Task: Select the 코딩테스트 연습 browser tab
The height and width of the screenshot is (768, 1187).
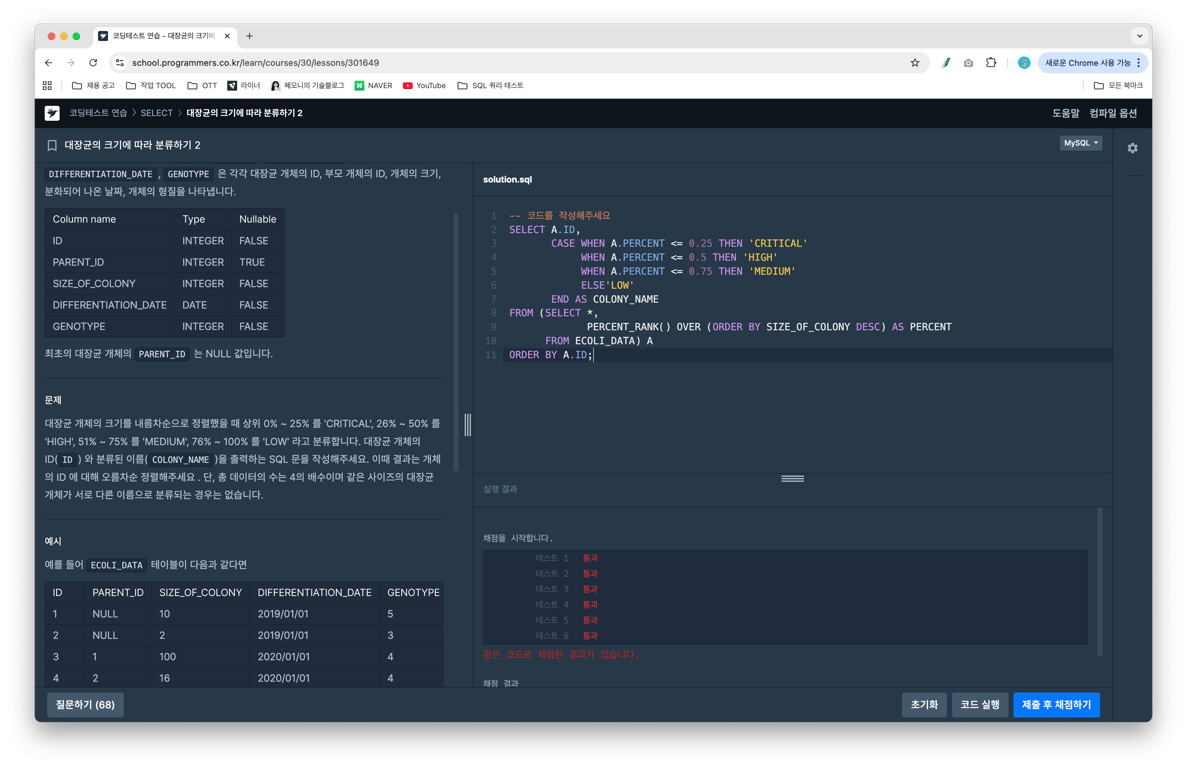Action: [164, 36]
